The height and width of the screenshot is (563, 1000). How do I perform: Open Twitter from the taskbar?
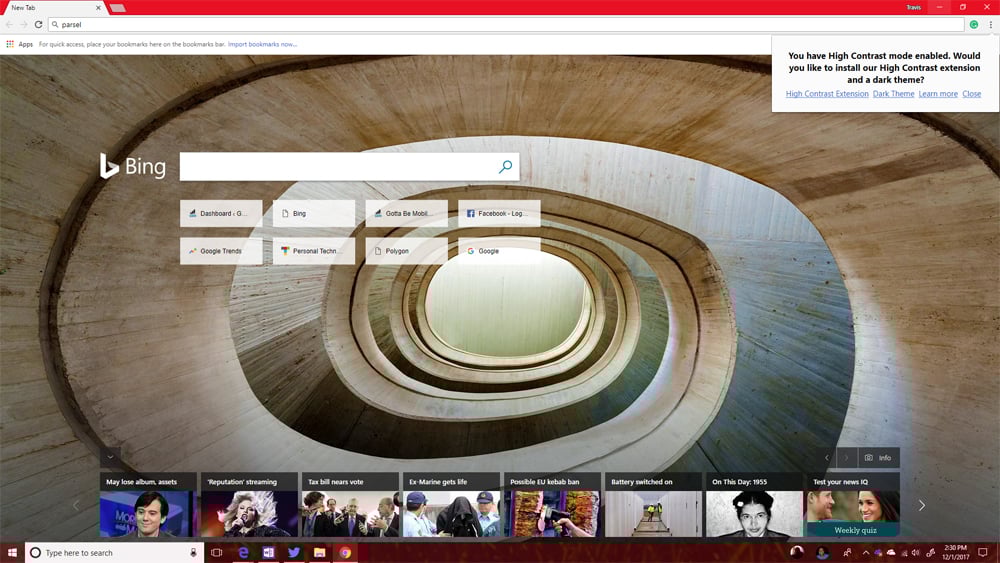[x=294, y=552]
